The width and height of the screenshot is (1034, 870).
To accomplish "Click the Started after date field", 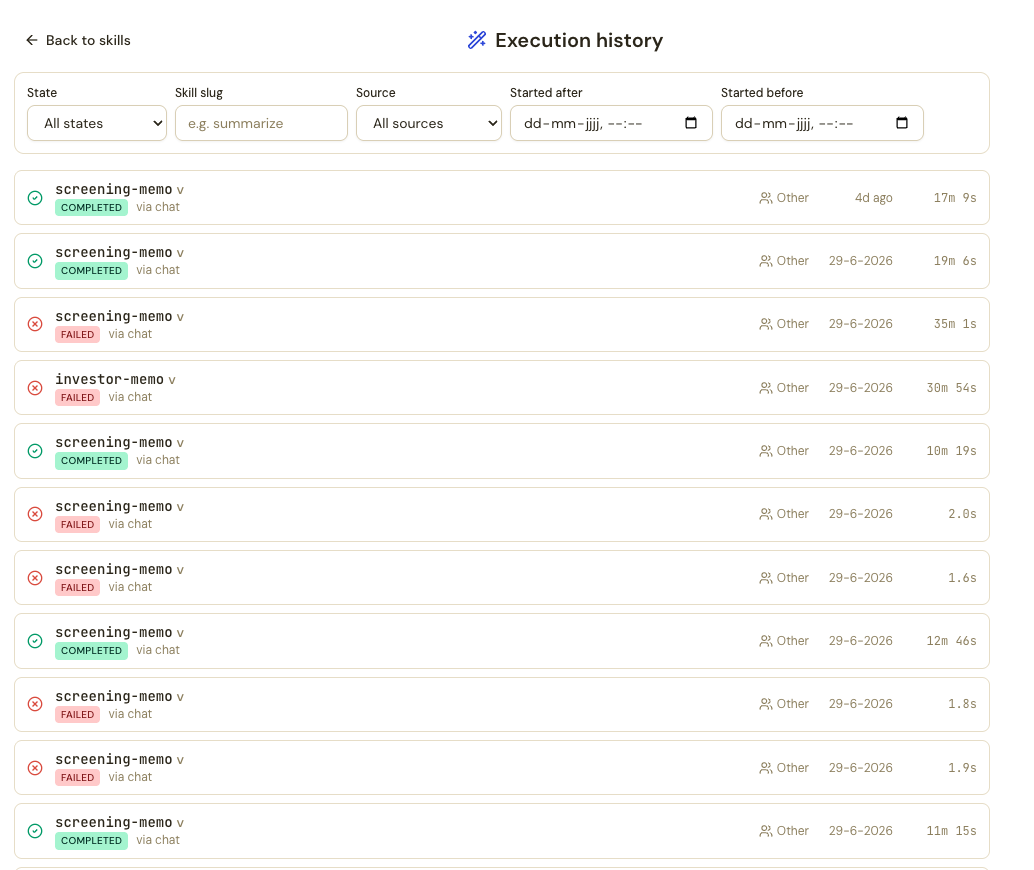I will click(x=611, y=123).
